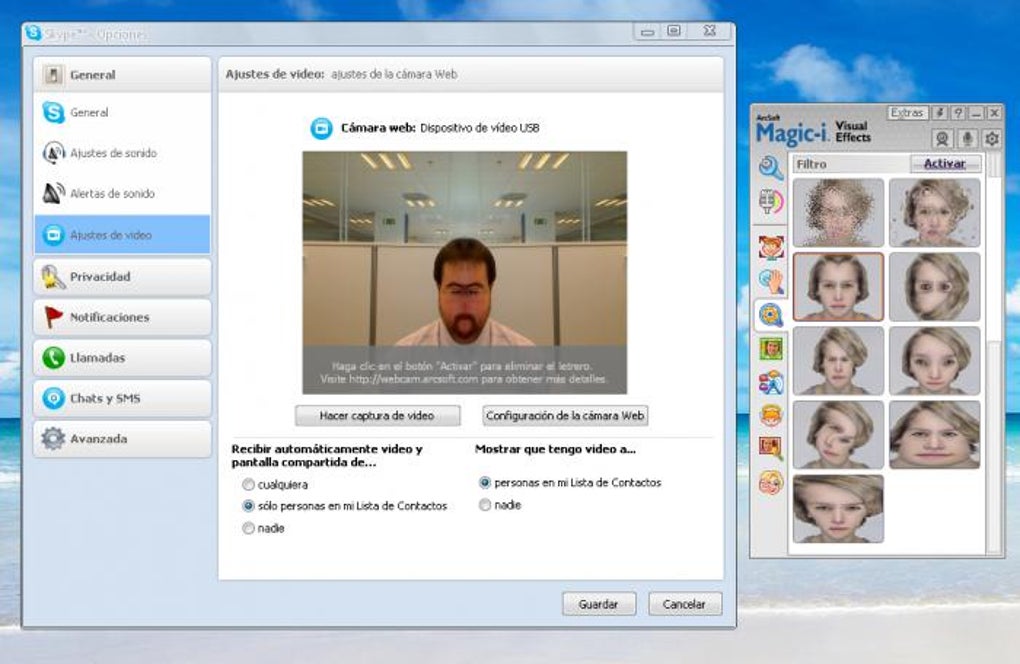Select cualquiera radio for receiving video
This screenshot has width=1020, height=664.
[248, 485]
